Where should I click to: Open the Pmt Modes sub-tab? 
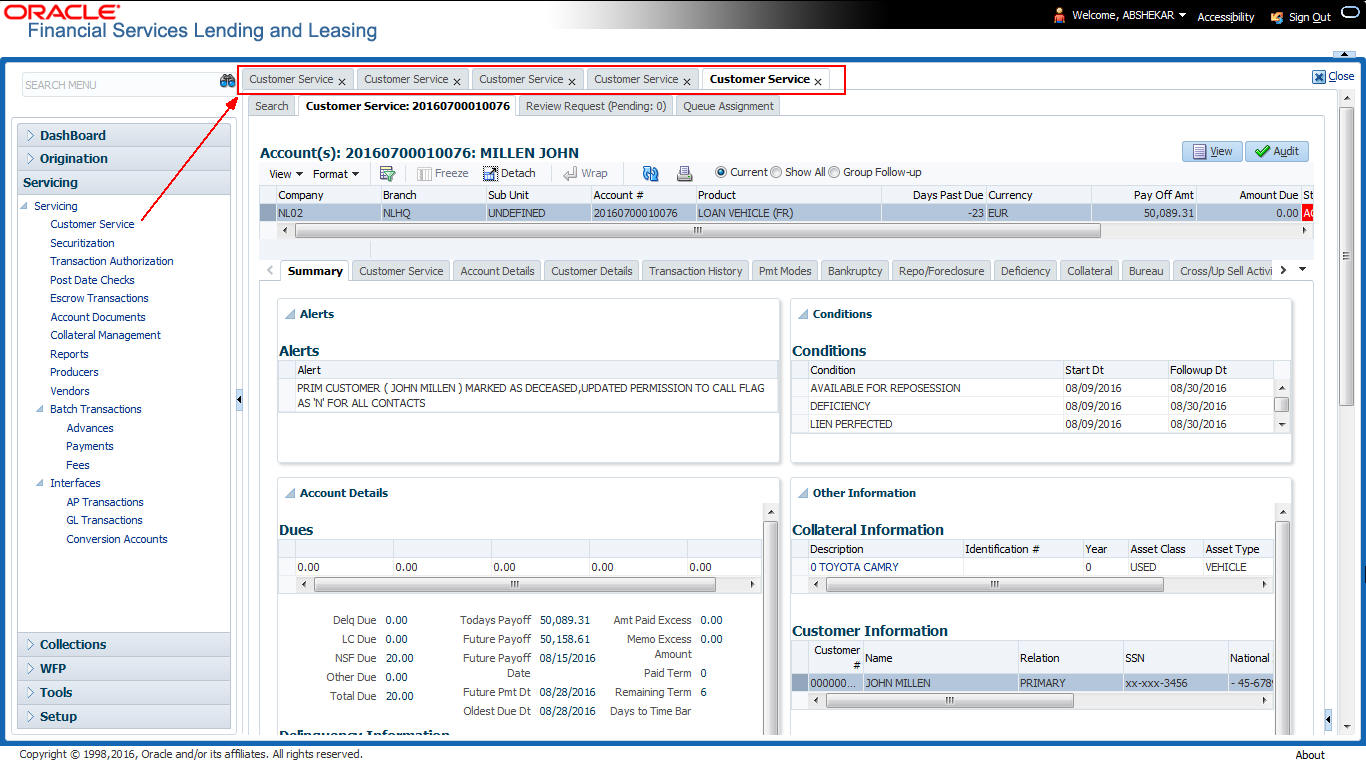785,270
